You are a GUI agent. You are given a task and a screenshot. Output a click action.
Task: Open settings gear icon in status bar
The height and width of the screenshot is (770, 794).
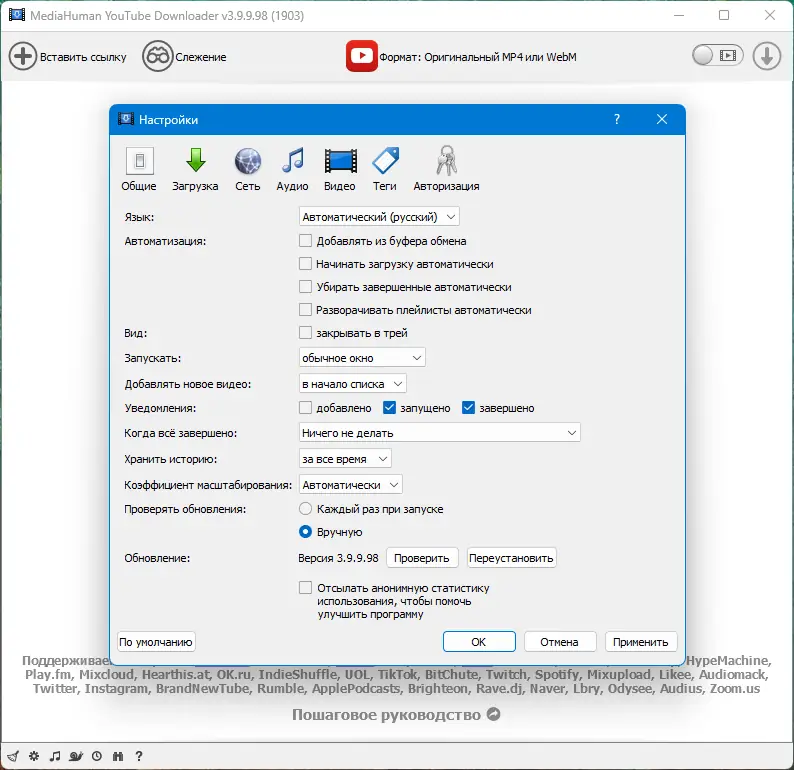[34, 756]
